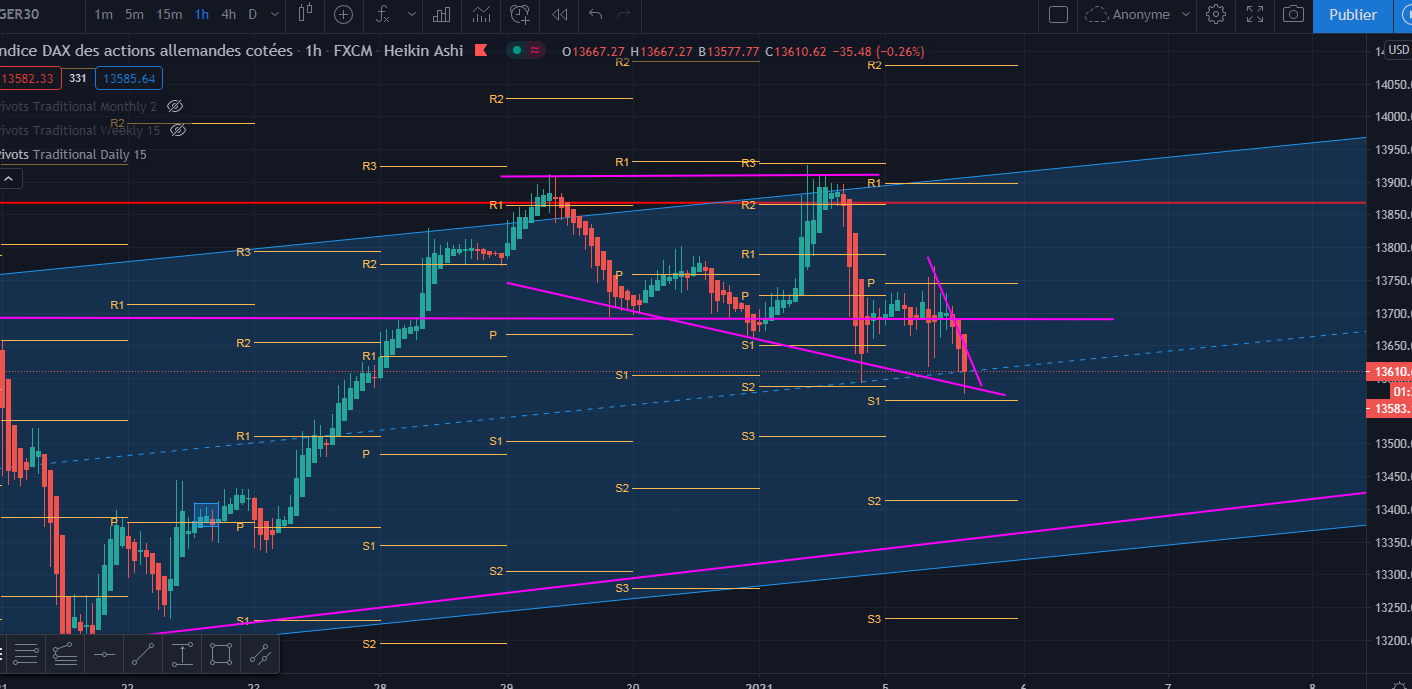Click the Pivots Traditional Daily 15 legend
1412x689 pixels.
click(x=73, y=154)
